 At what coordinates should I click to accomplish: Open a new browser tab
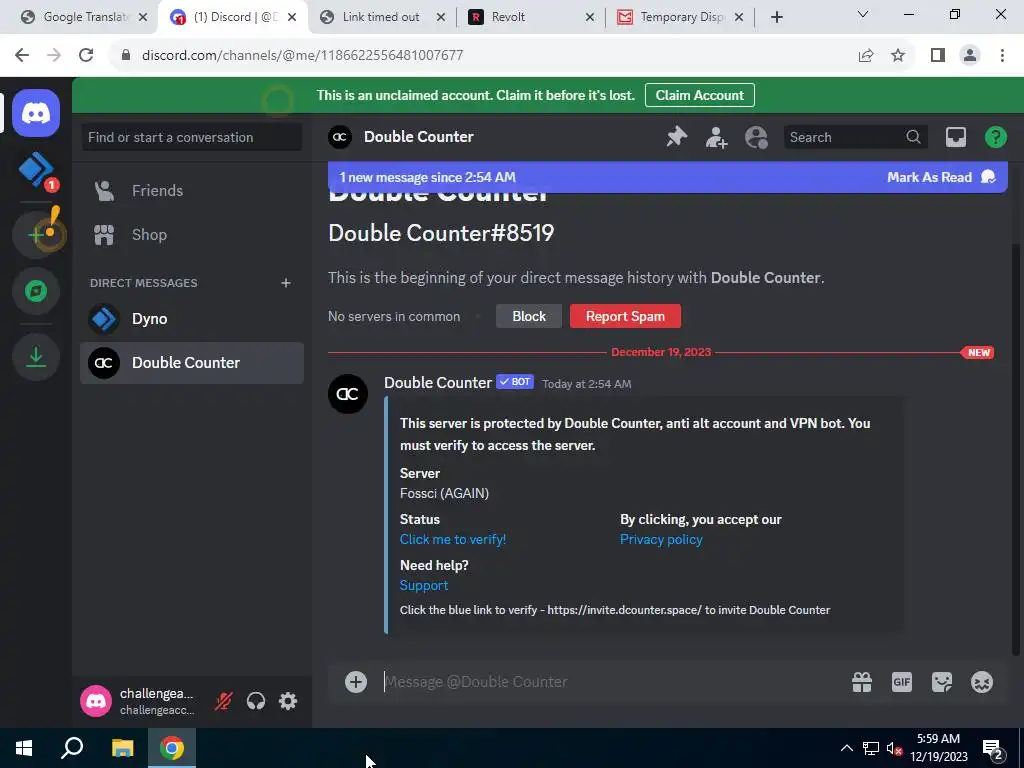pos(776,17)
